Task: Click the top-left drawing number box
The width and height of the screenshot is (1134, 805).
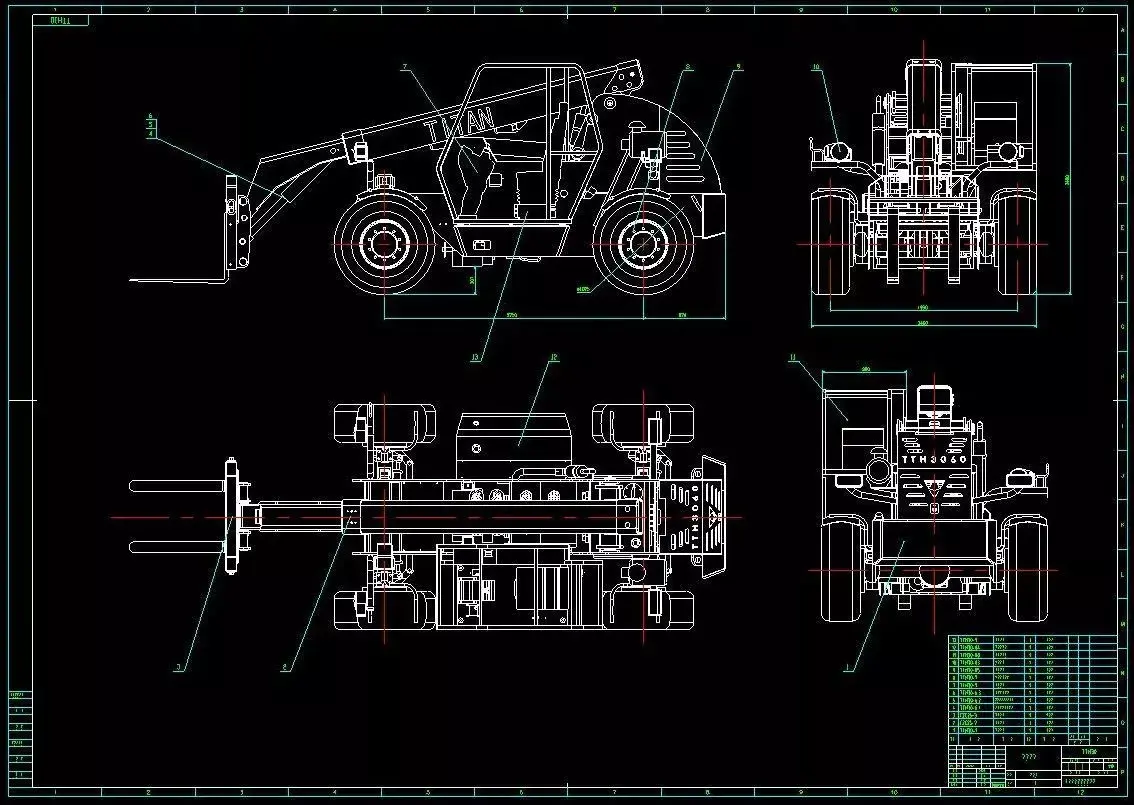Action: pyautogui.click(x=61, y=20)
